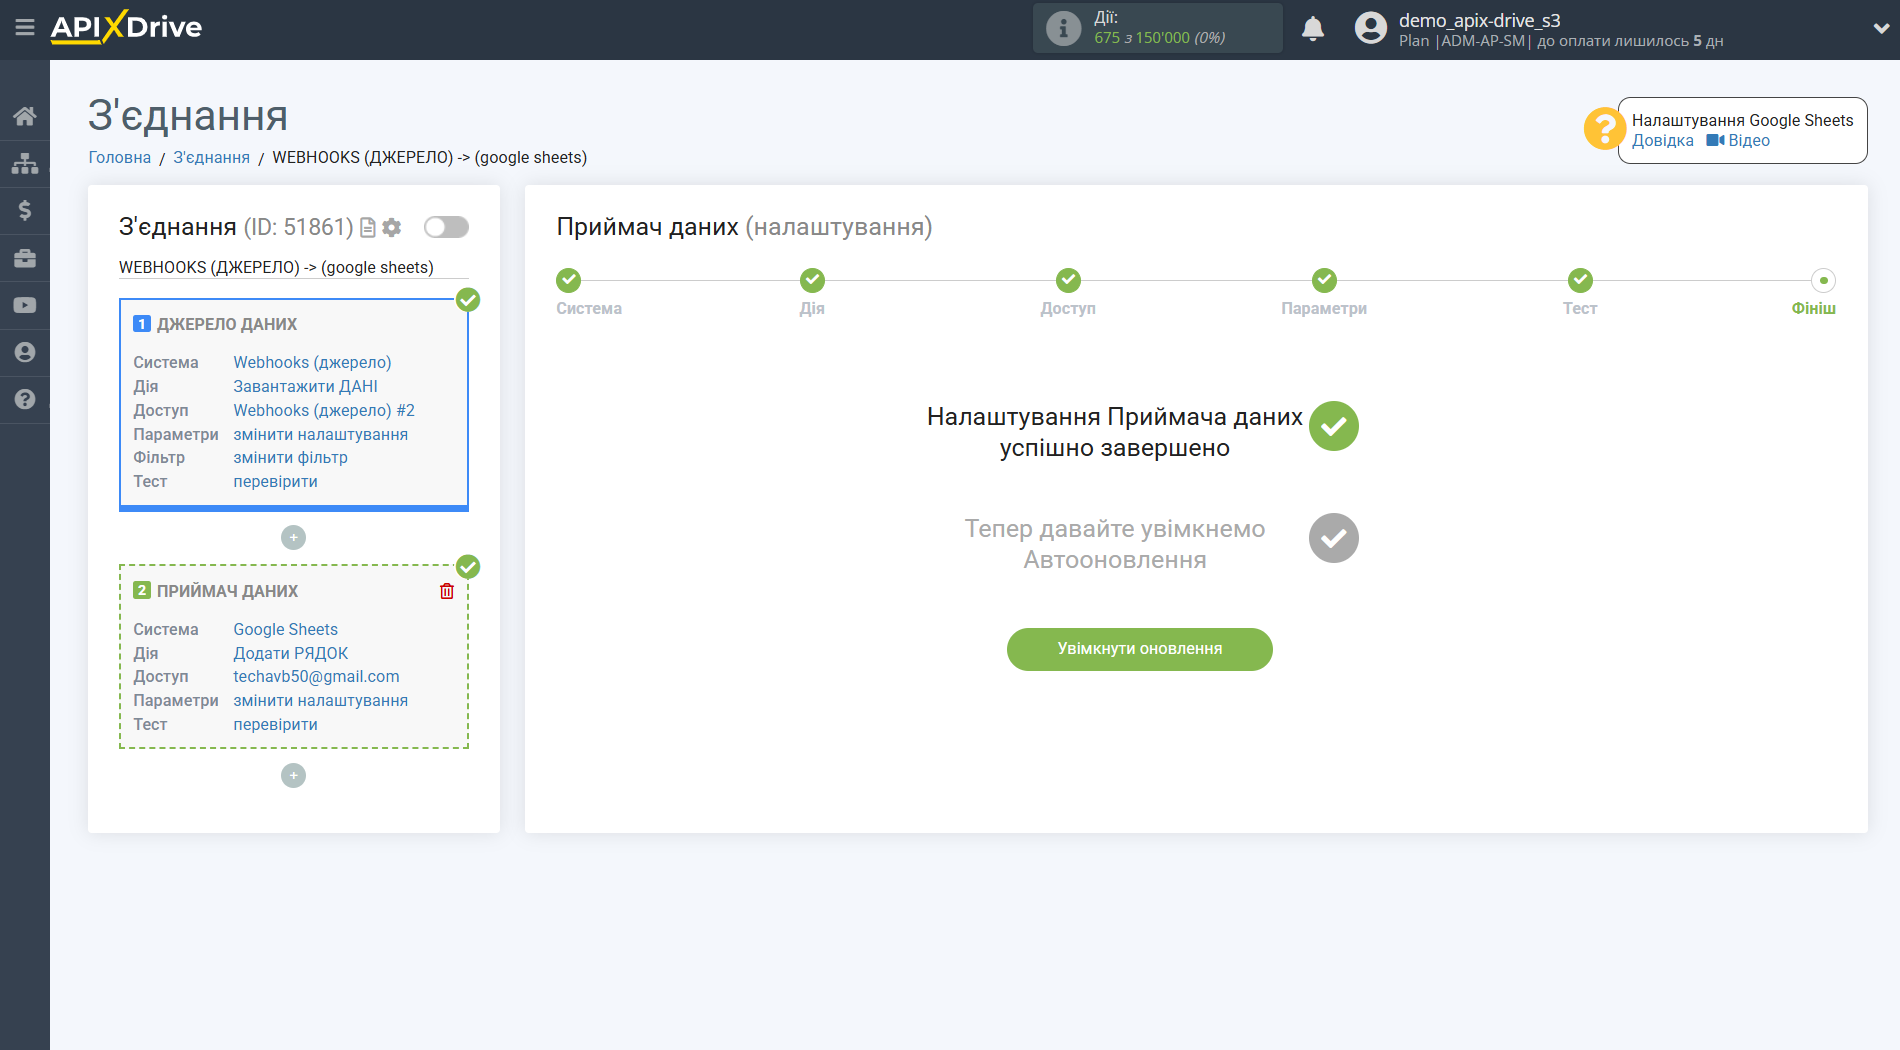The image size is (1900, 1050).
Task: Open the help question sidebar icon
Action: point(25,399)
